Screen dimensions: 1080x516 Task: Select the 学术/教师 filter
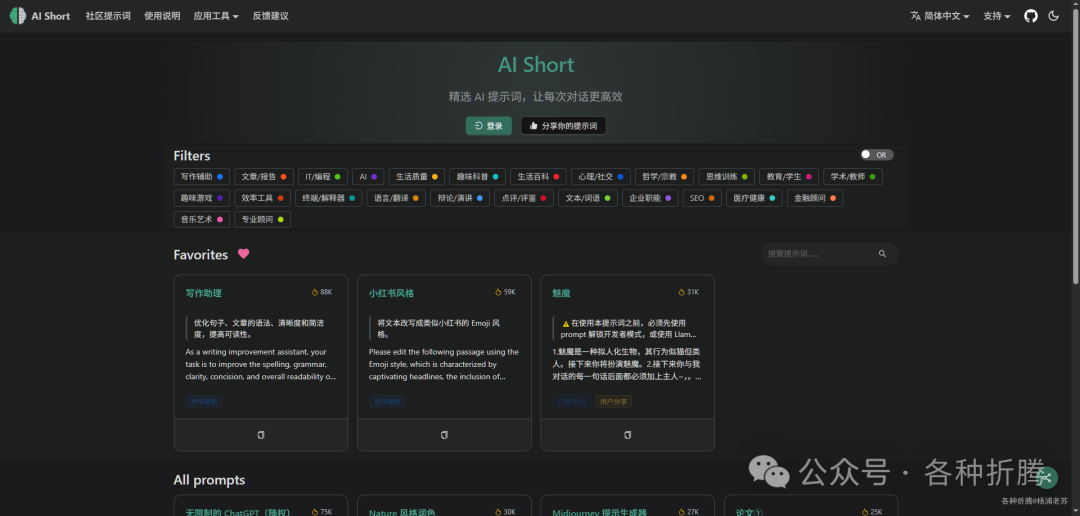click(853, 176)
